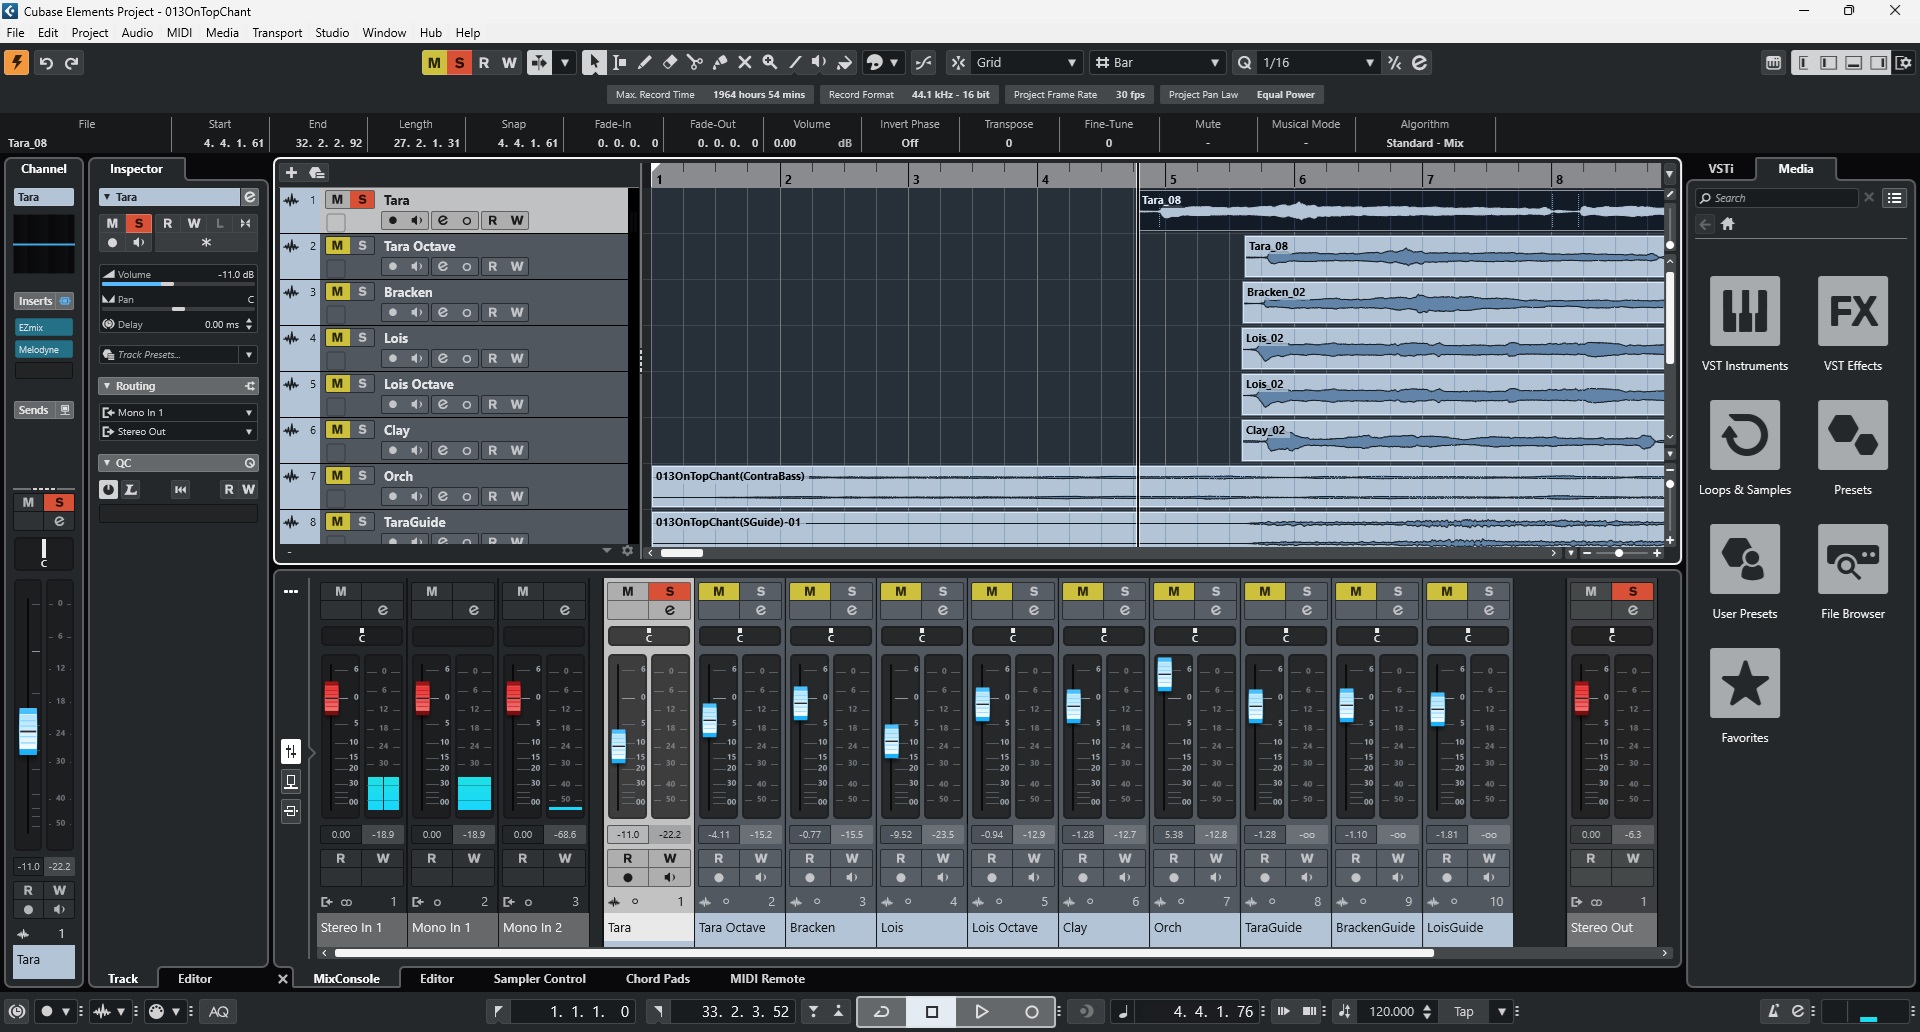
Task: Click the Record transport button
Action: (1032, 1011)
